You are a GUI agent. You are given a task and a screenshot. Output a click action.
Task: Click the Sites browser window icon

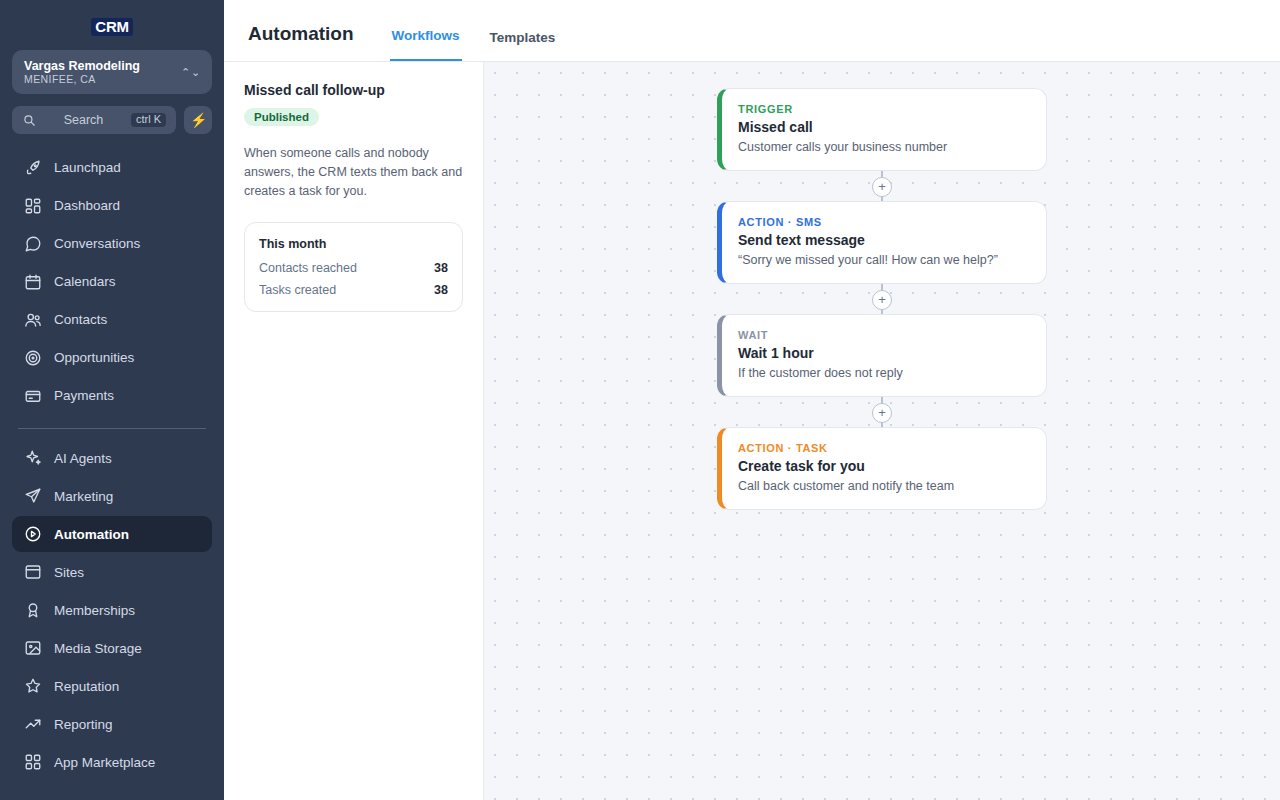[x=33, y=573]
